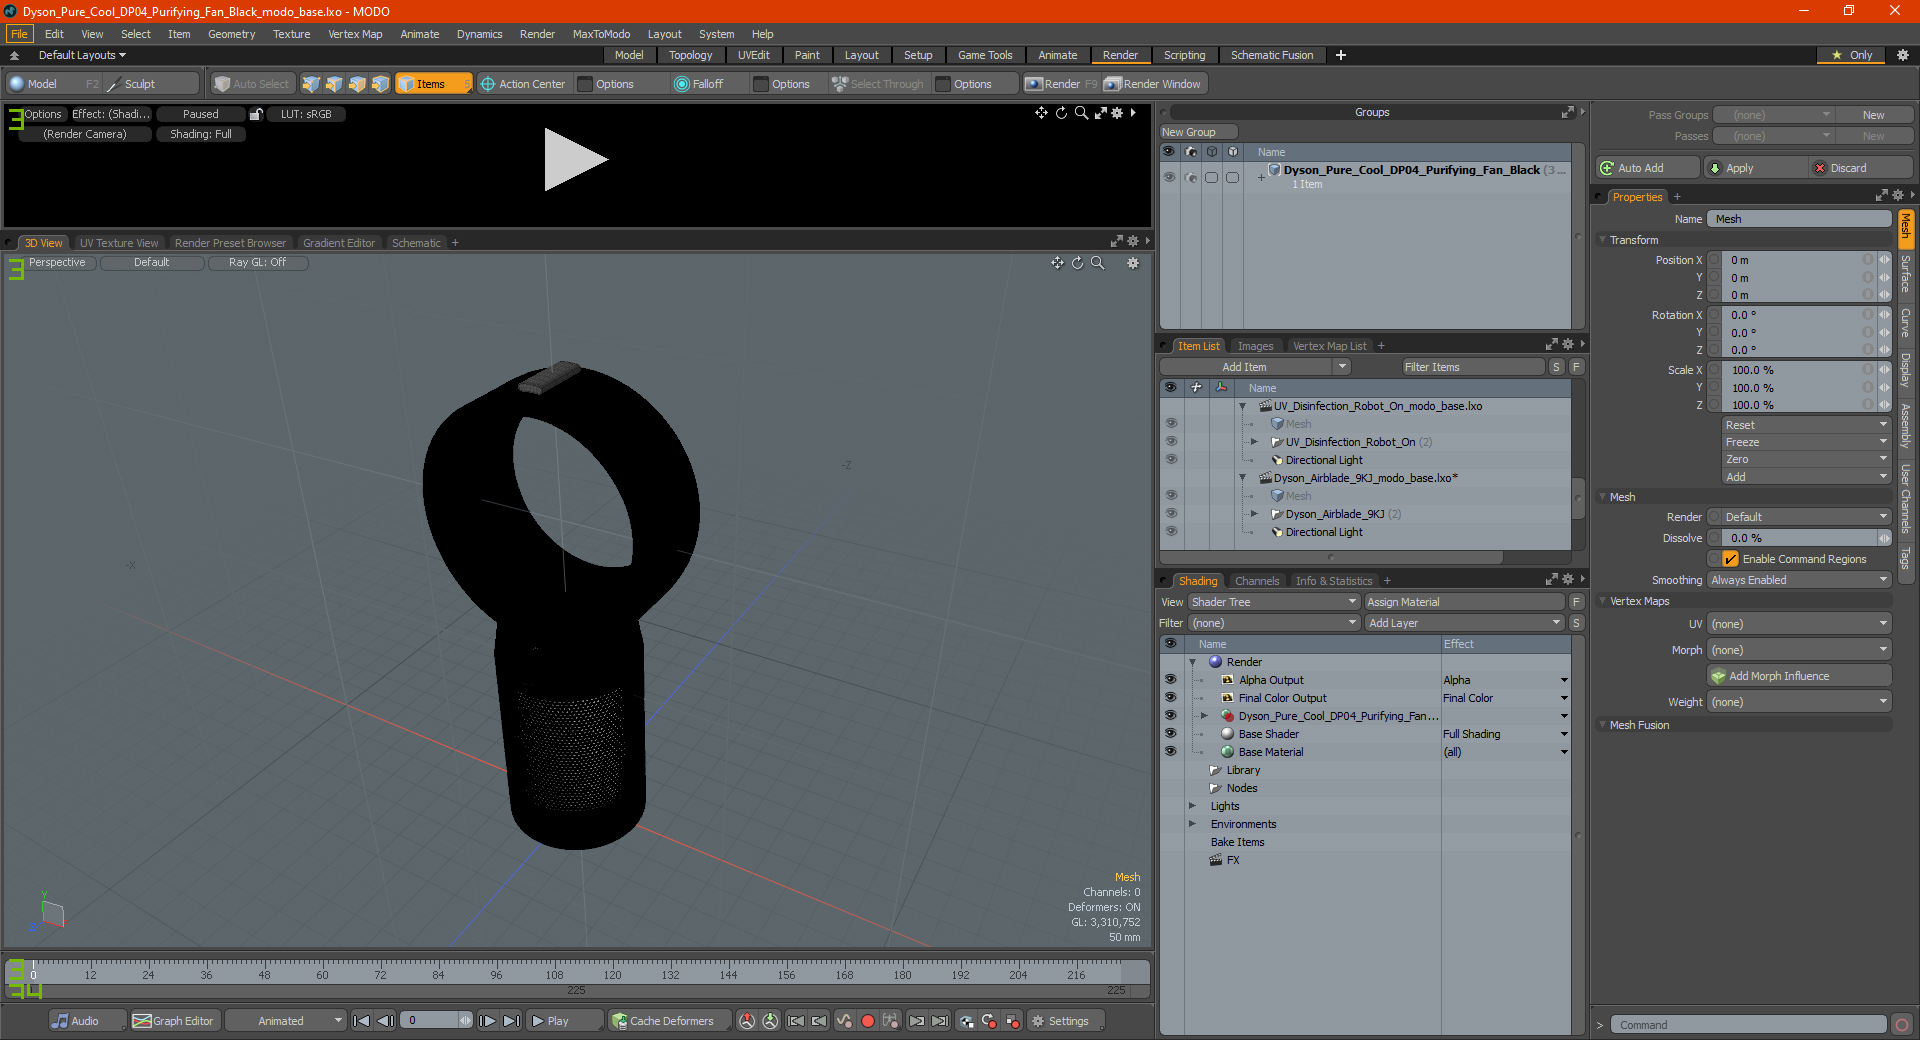
Task: Pan the 3D viewport move icon
Action: click(x=1057, y=263)
